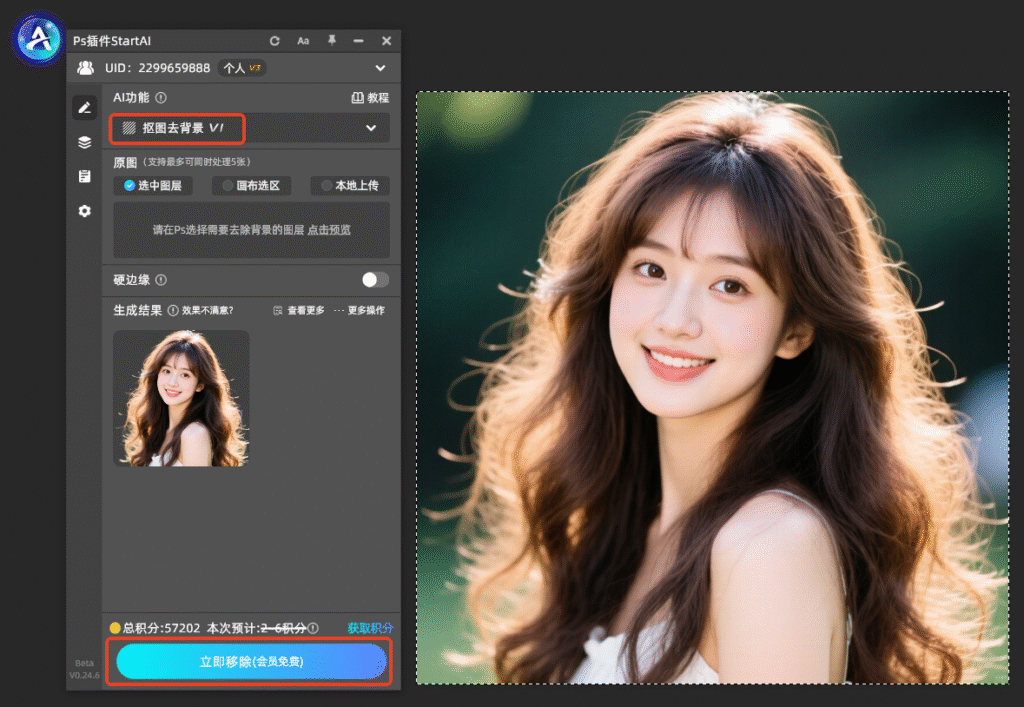Pin the StartAI plugin panel

click(x=332, y=40)
